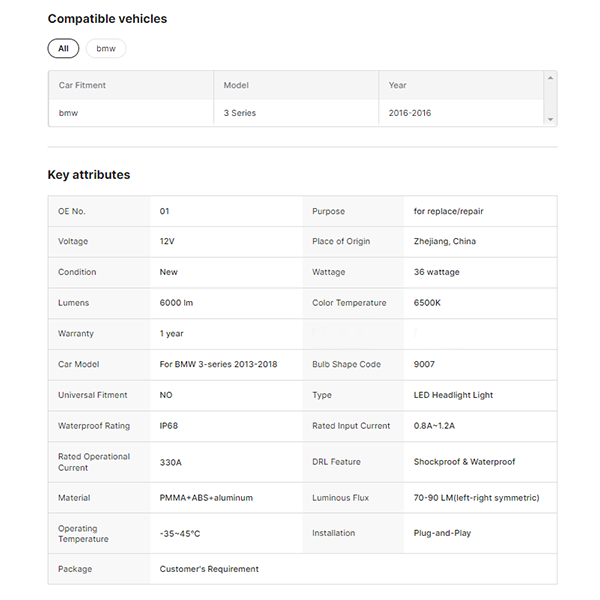Click the 'Key attributes' heading
600x600 pixels.
click(x=89, y=175)
